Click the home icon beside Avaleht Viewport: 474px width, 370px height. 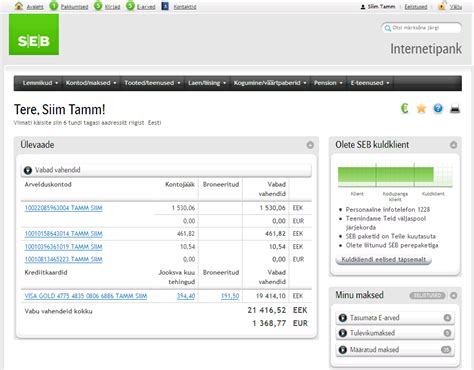click(x=19, y=6)
